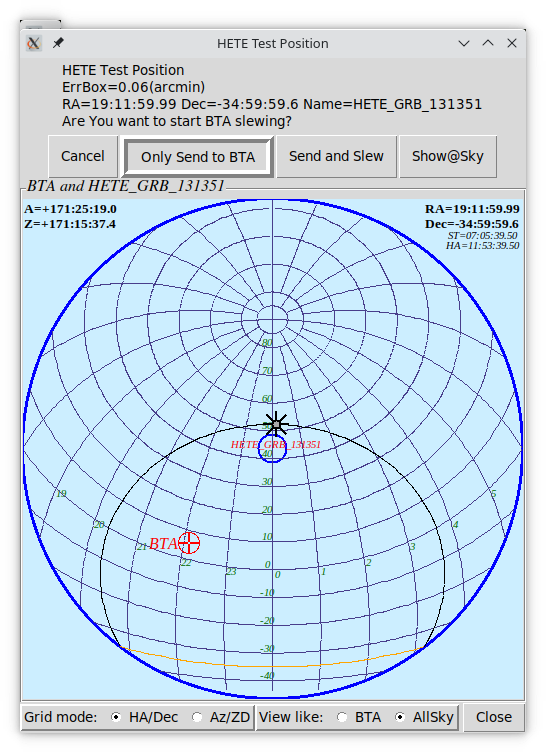Click the orange horizon limit arc

pyautogui.click(x=272, y=666)
